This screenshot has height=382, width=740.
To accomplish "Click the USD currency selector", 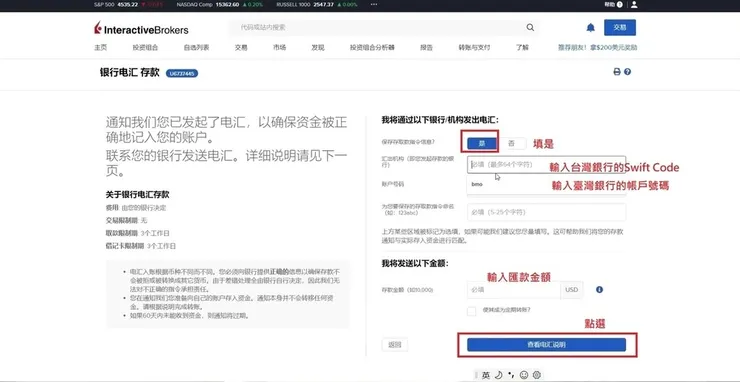I will tap(572, 290).
